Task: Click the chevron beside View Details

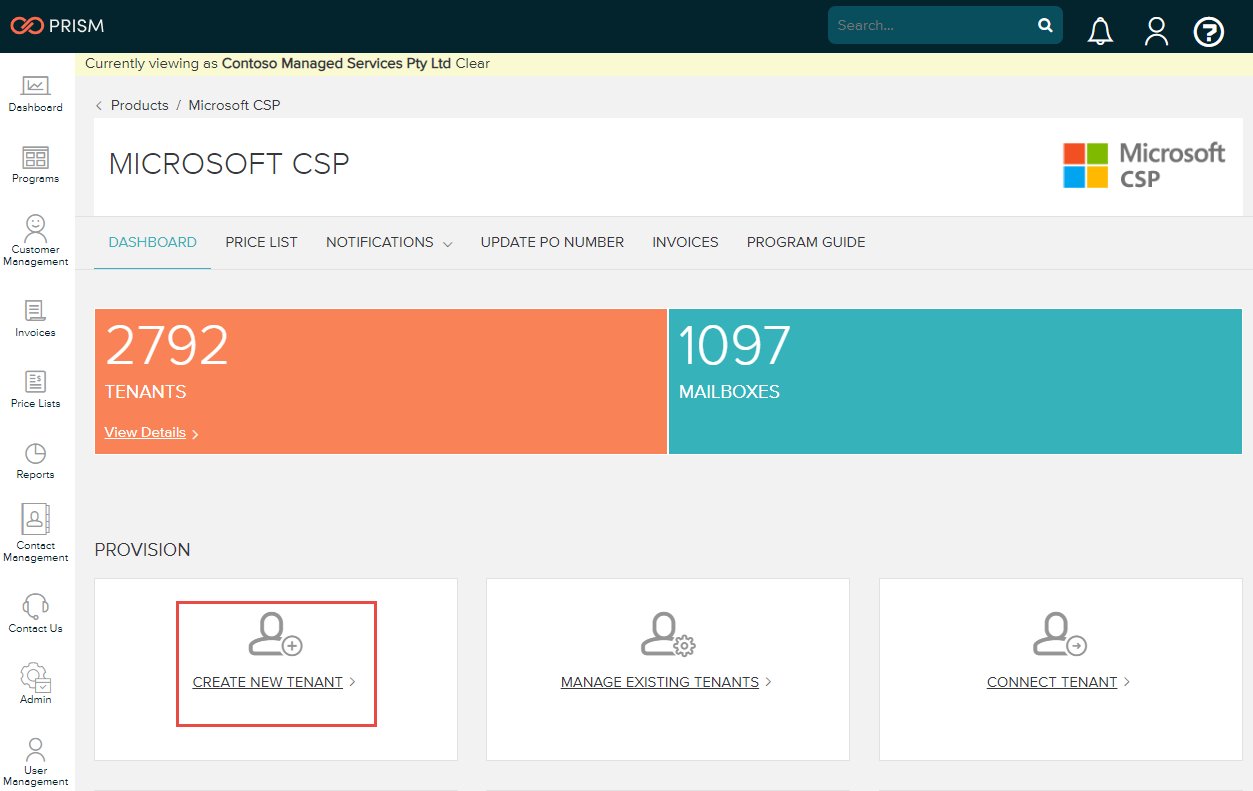Action: click(195, 434)
